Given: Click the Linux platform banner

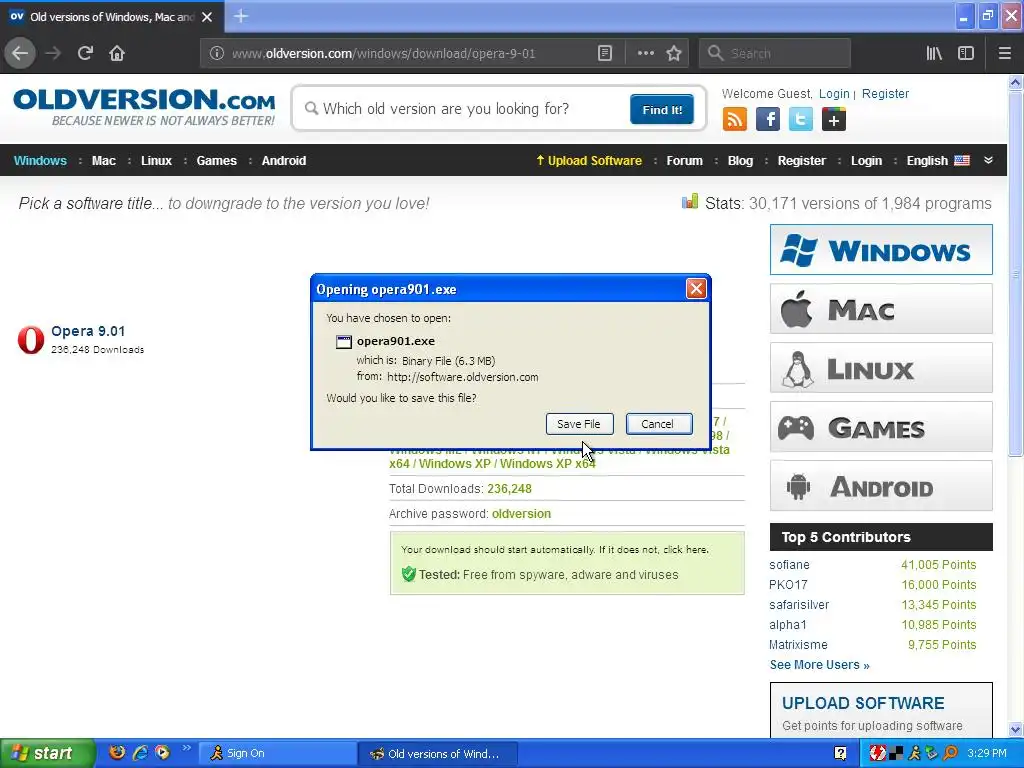Looking at the screenshot, I should (x=881, y=368).
